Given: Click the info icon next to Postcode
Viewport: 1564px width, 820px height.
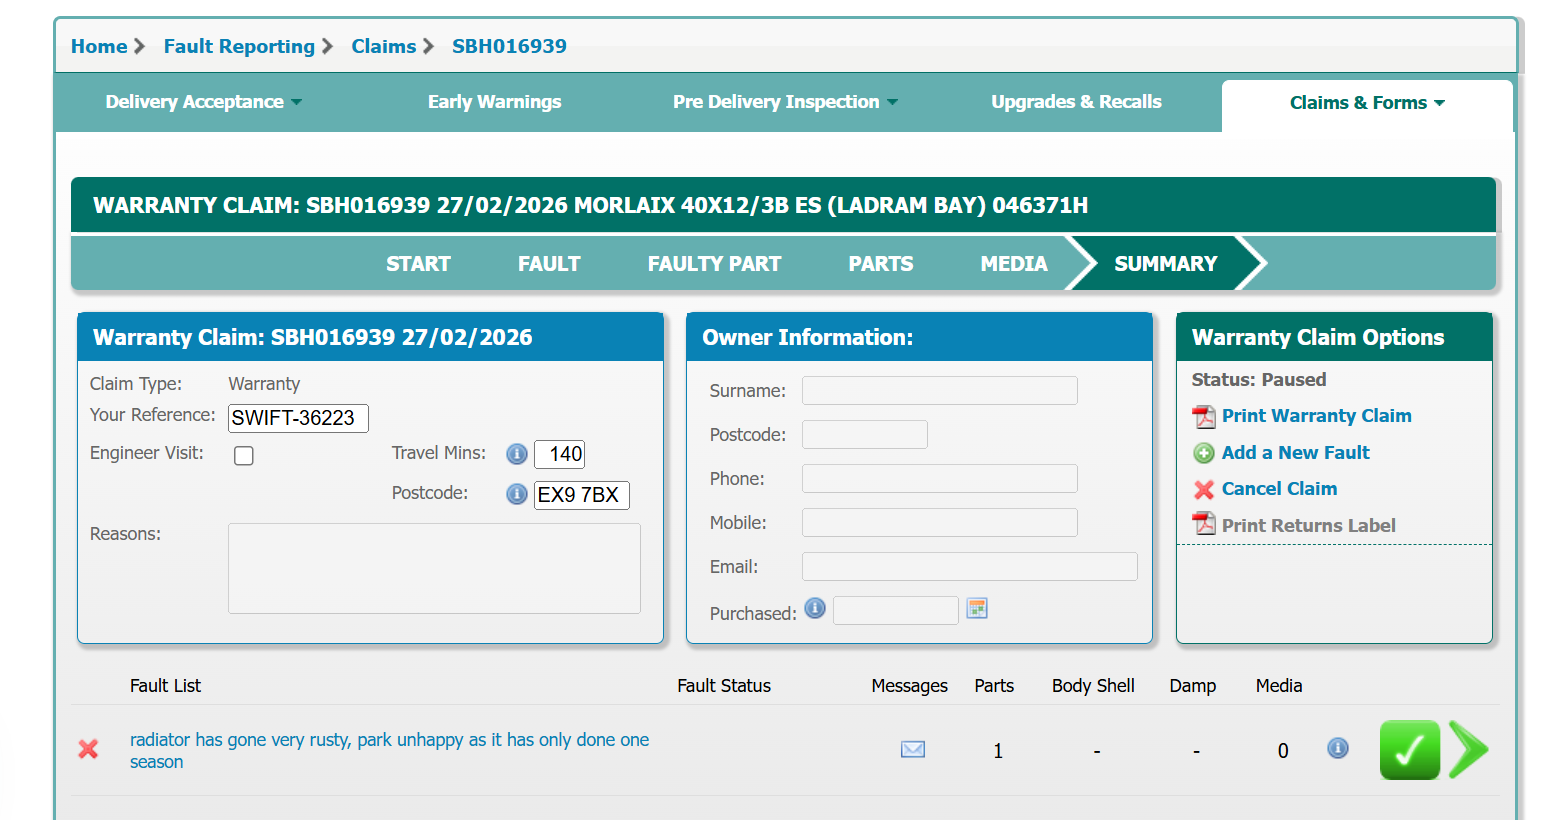Looking at the screenshot, I should click(516, 494).
